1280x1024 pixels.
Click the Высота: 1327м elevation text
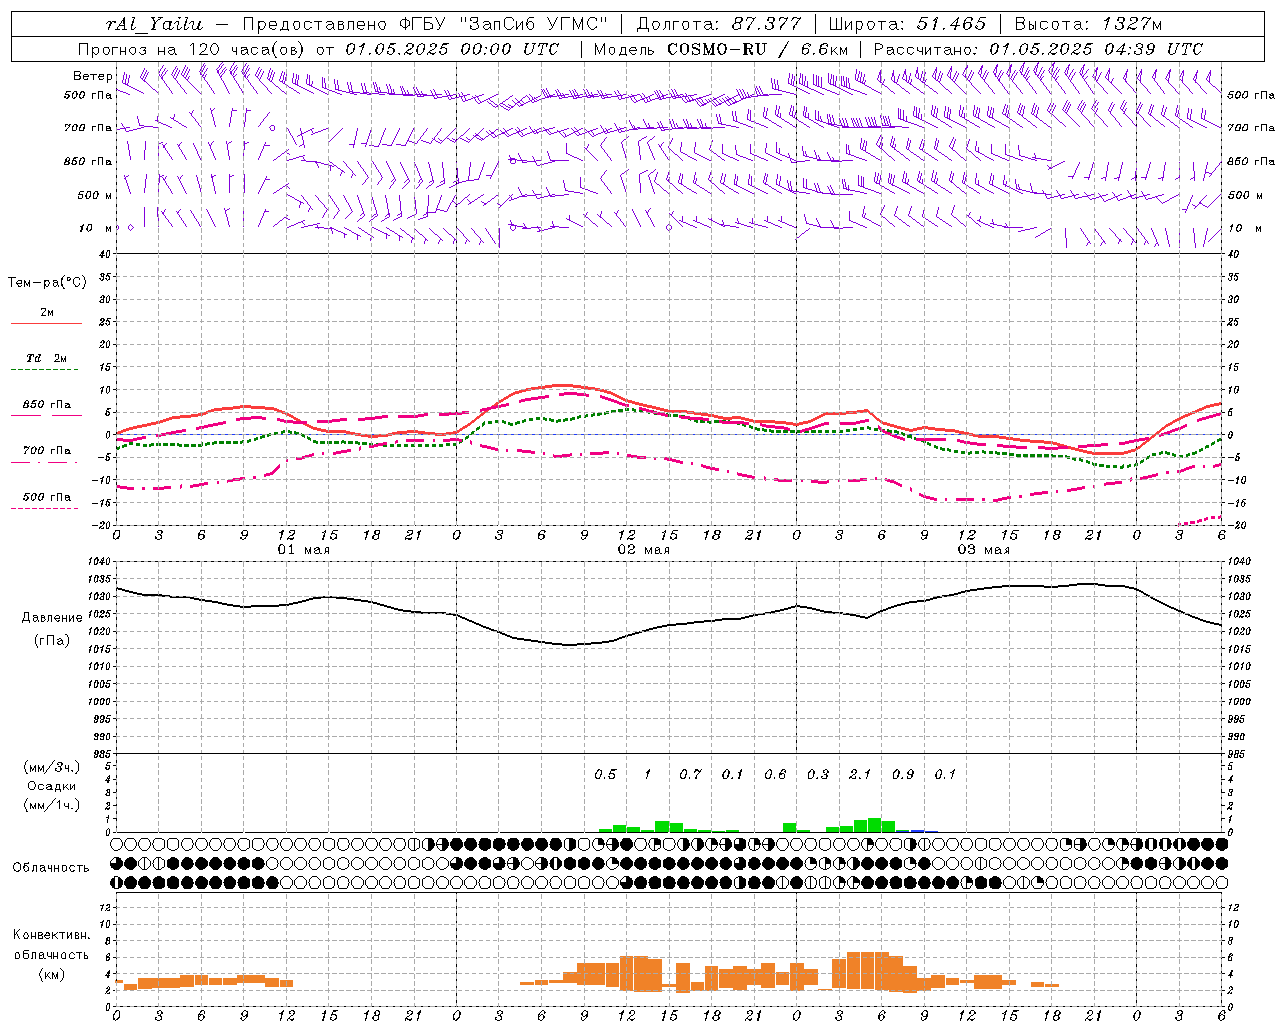pyautogui.click(x=1088, y=24)
